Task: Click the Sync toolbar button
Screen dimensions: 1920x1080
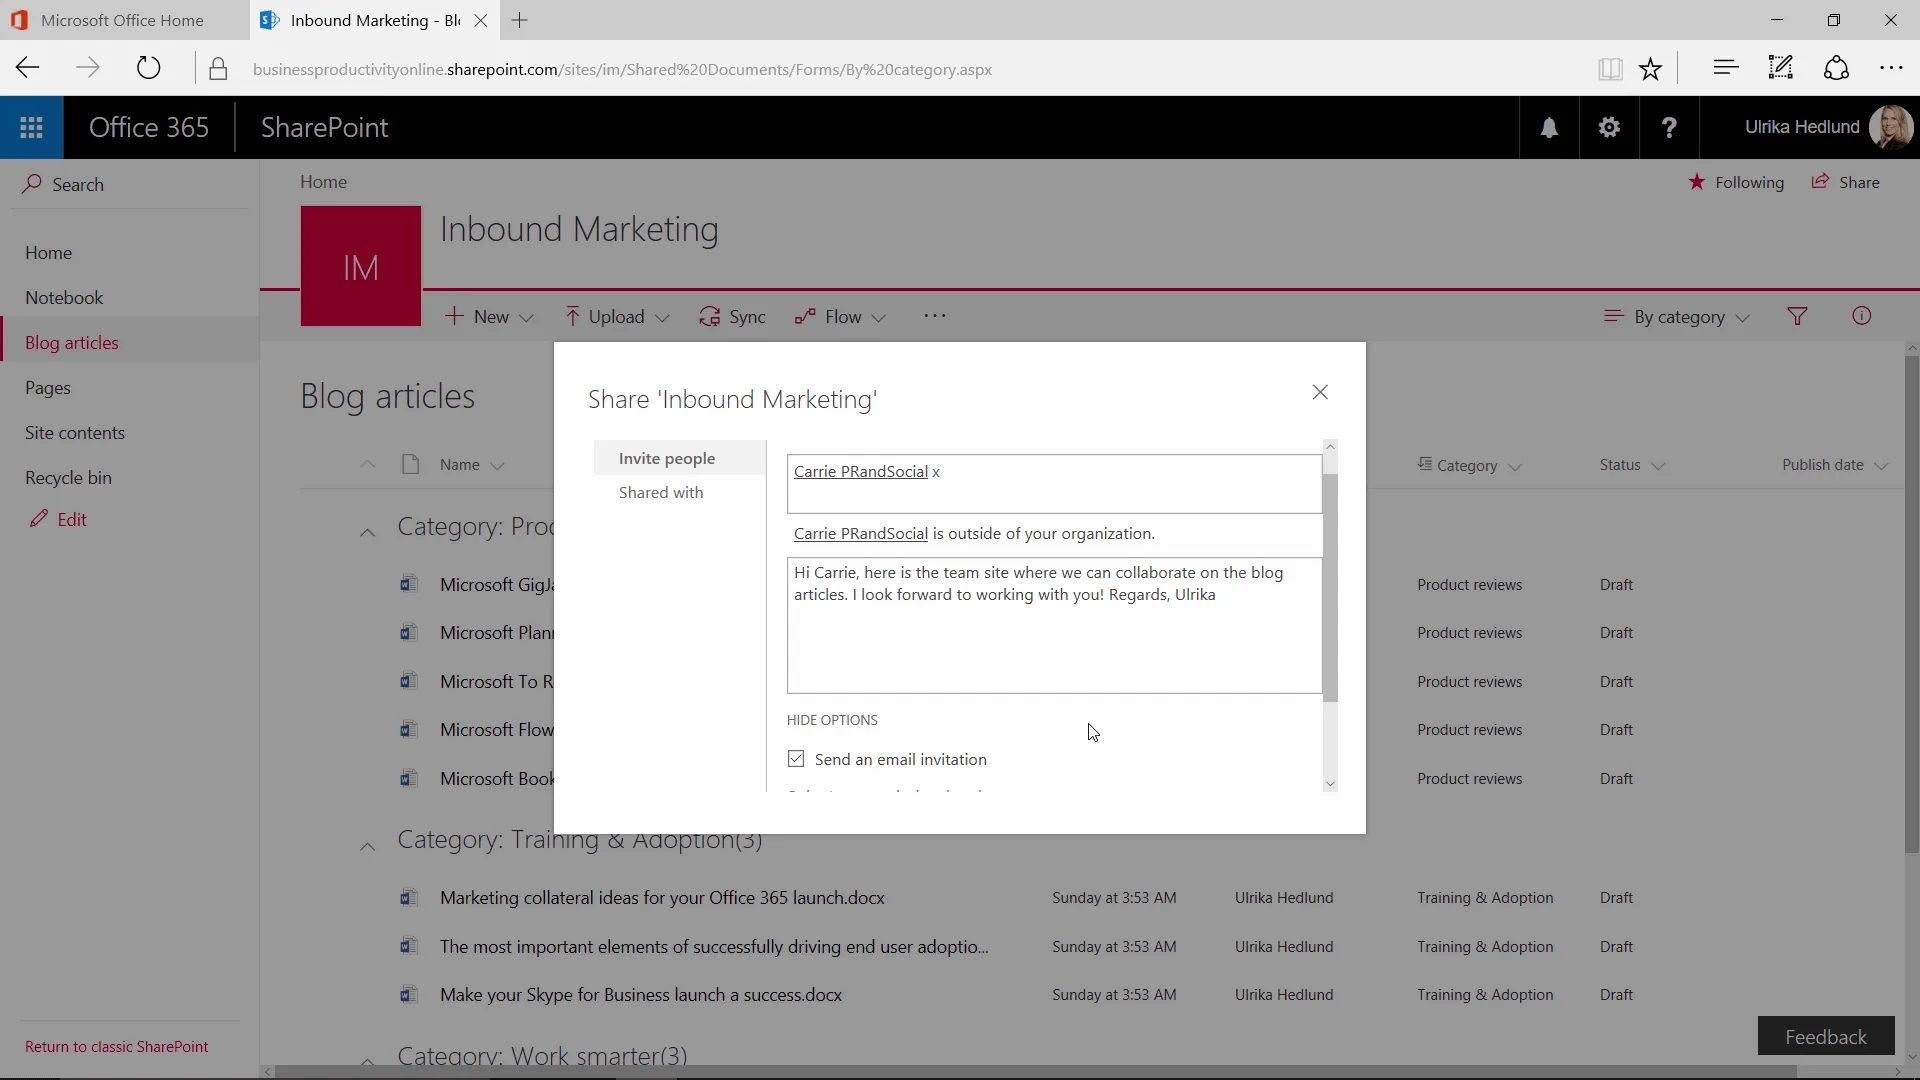Action: point(733,317)
